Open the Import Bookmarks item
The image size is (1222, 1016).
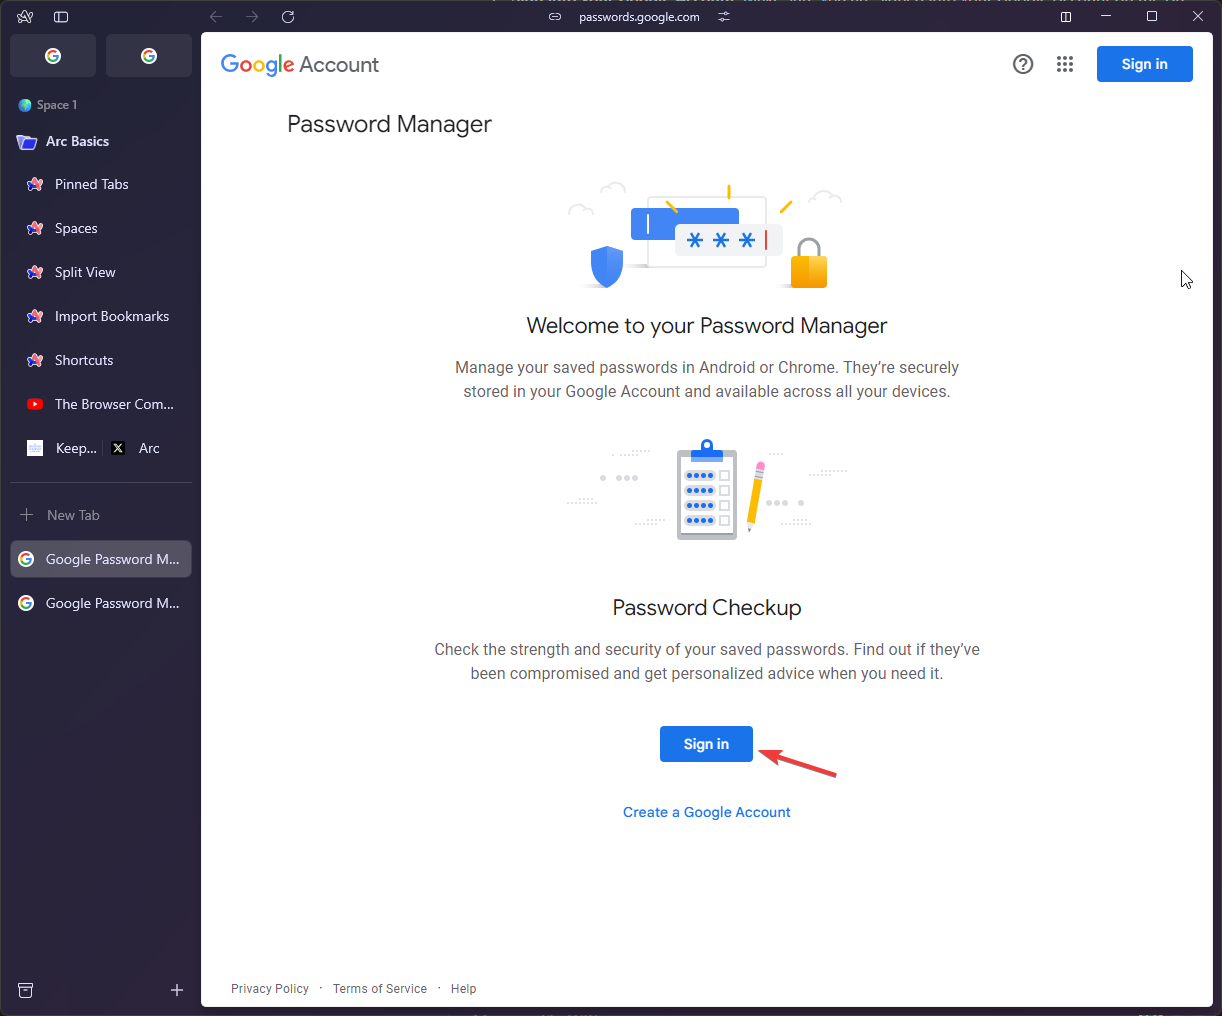click(x=101, y=316)
